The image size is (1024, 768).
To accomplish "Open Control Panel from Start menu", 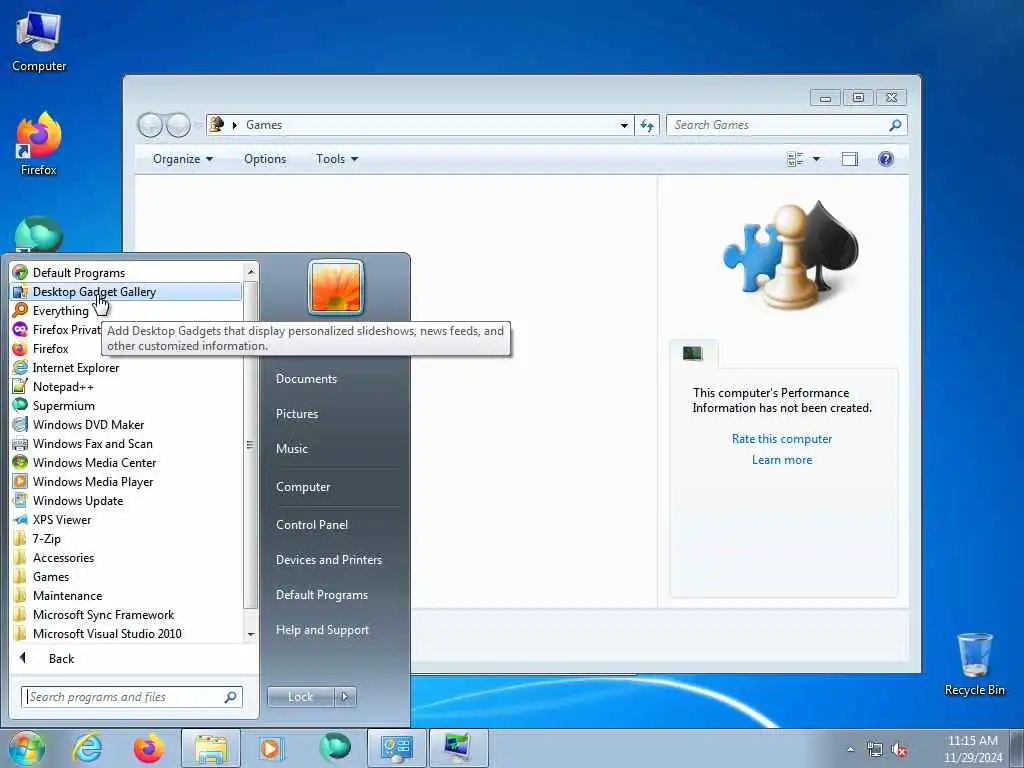I will tap(312, 524).
